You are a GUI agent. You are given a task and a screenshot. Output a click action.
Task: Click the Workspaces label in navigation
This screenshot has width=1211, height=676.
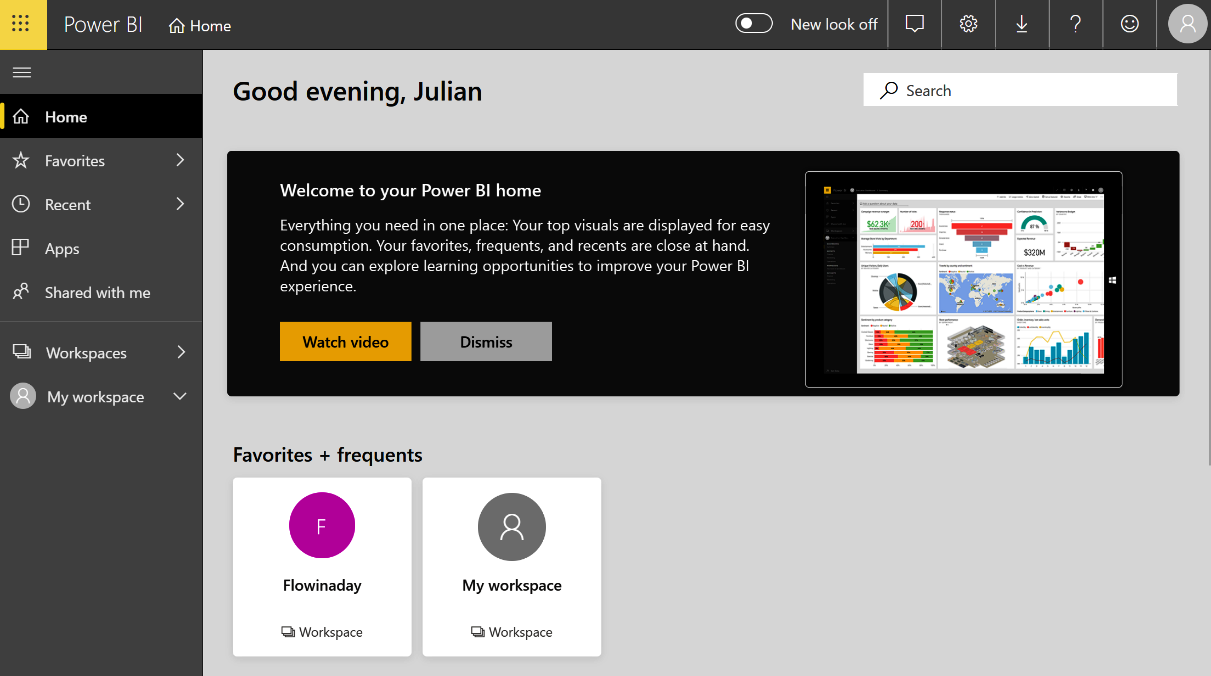86,353
